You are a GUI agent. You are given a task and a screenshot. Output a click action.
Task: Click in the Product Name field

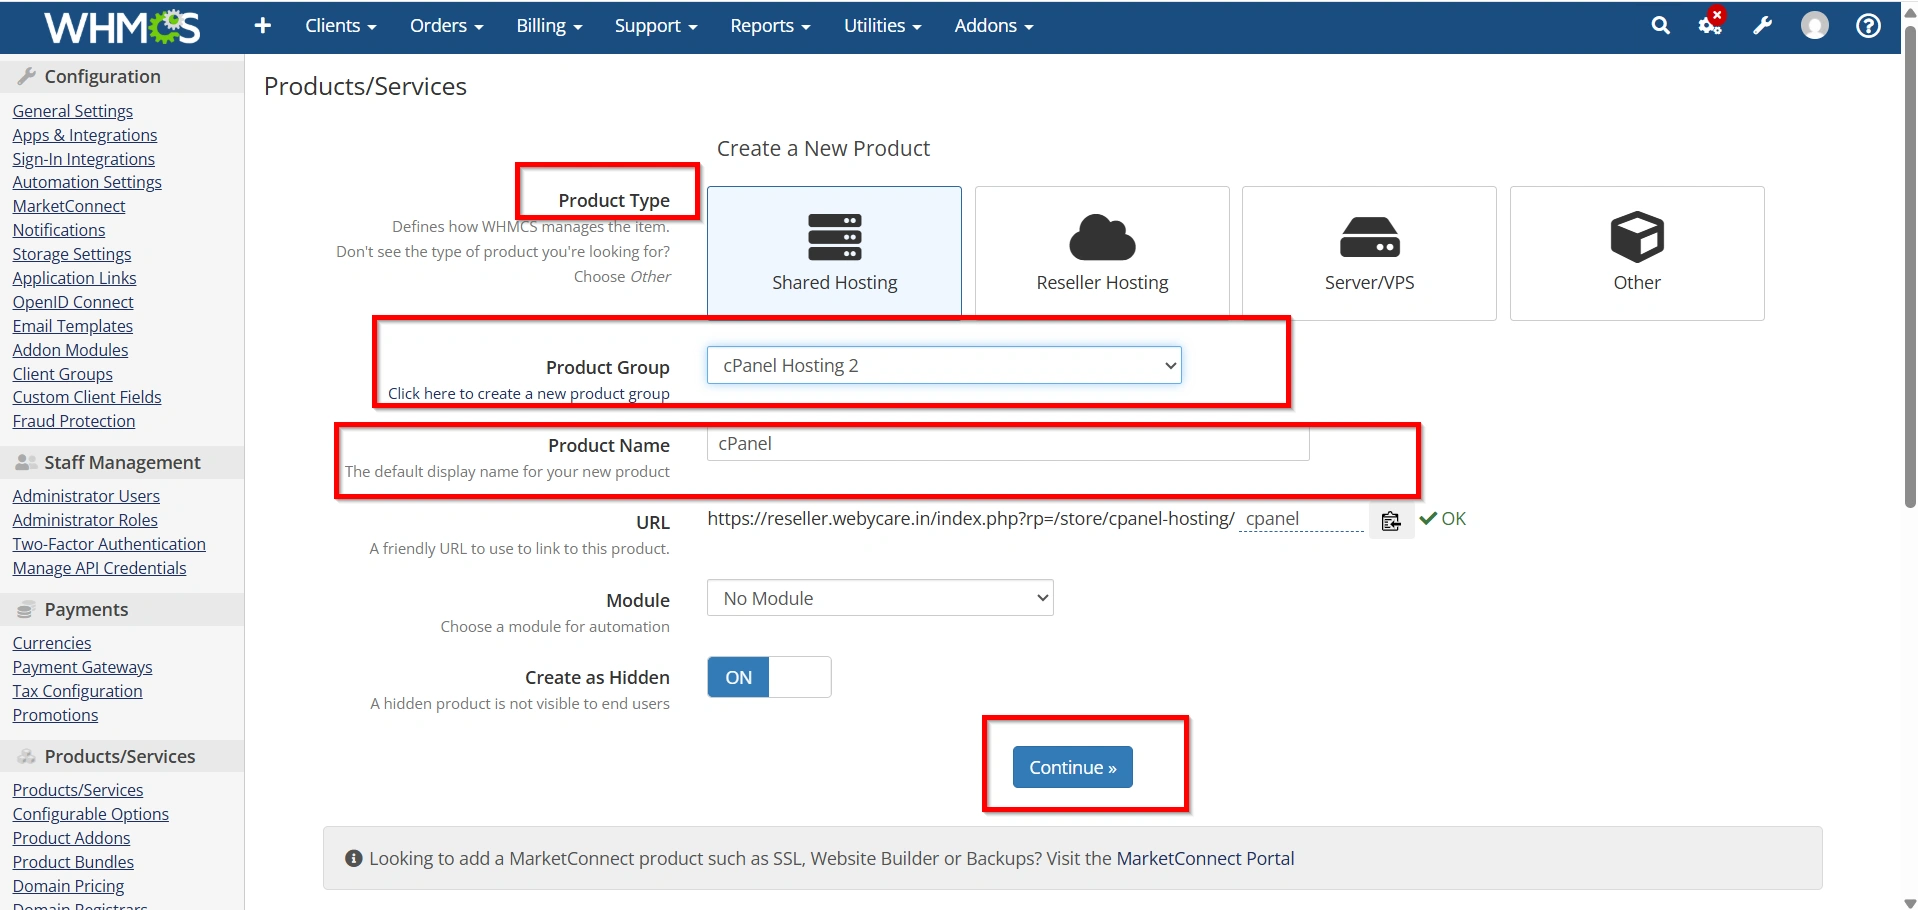tap(1008, 444)
